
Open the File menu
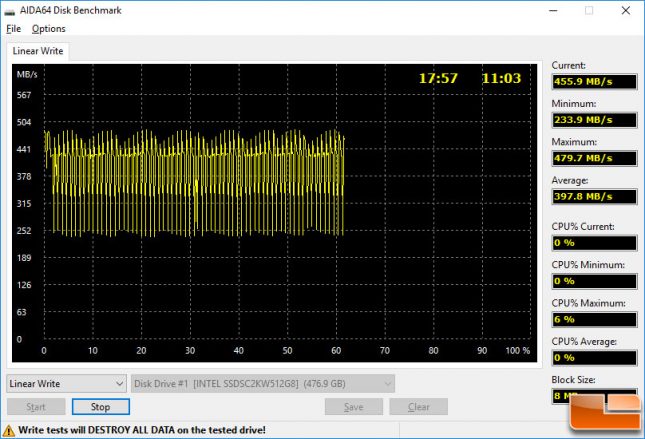[14, 29]
